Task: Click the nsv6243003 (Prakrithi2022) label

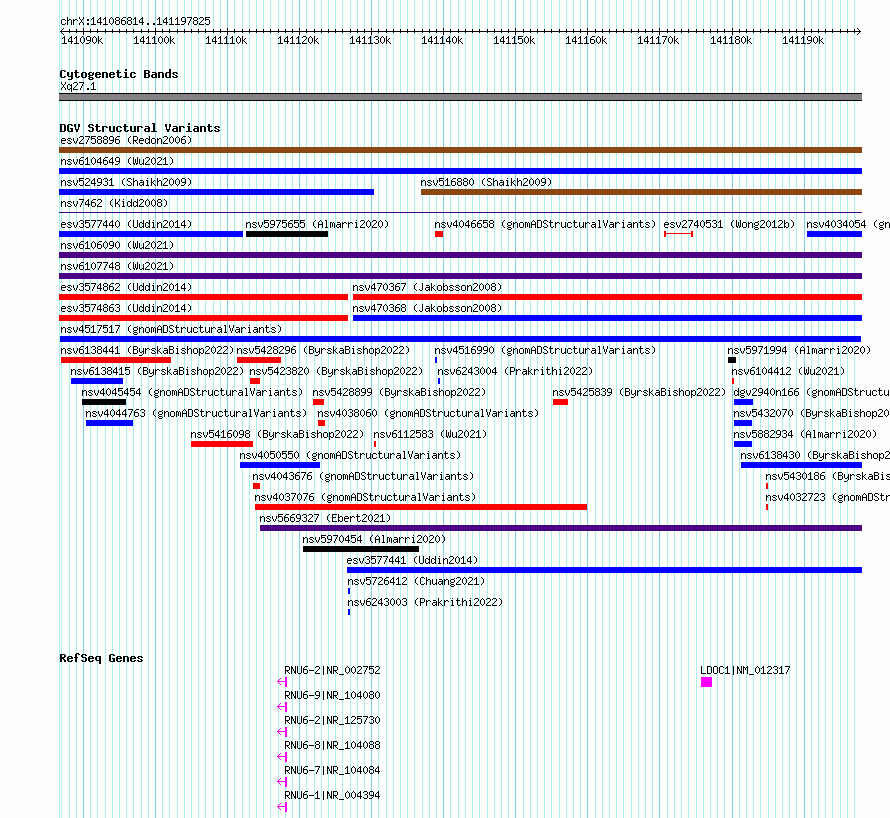Action: pyautogui.click(x=425, y=602)
